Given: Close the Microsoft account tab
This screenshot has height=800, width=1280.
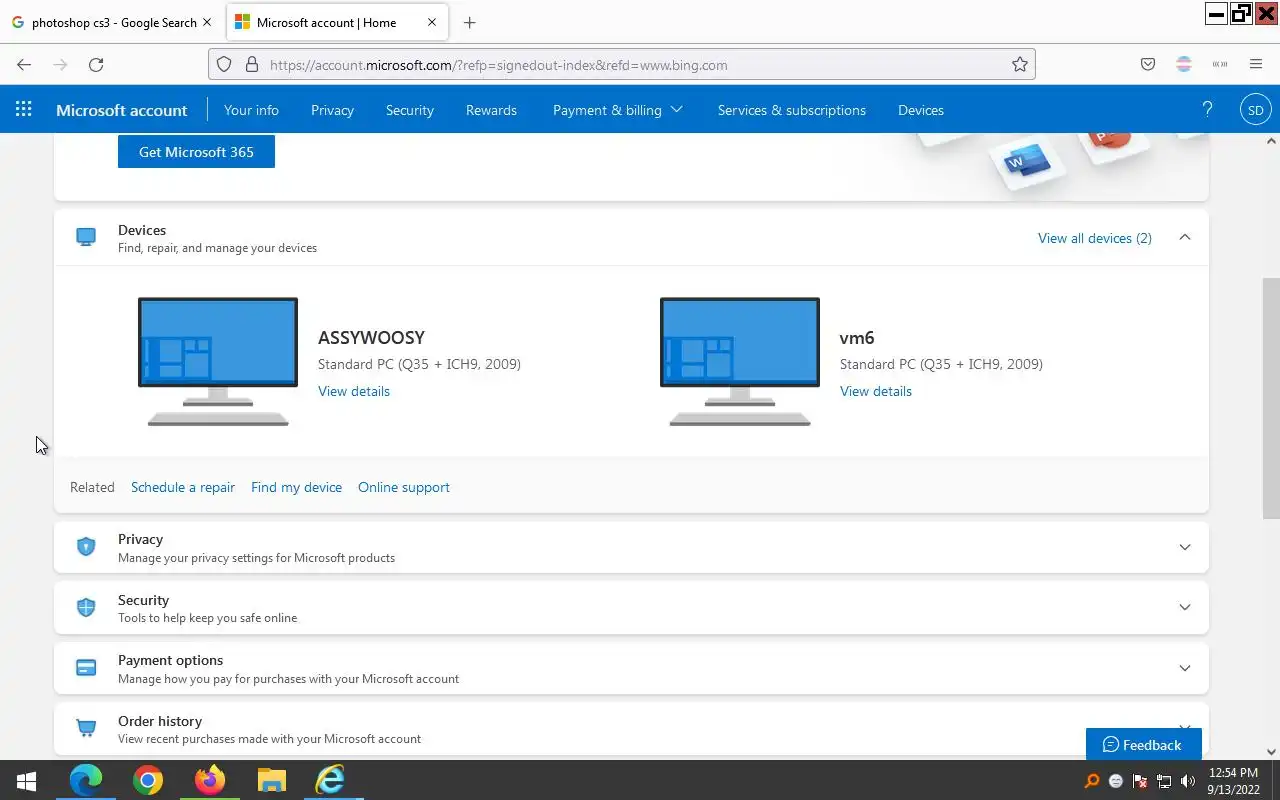Looking at the screenshot, I should [x=432, y=22].
